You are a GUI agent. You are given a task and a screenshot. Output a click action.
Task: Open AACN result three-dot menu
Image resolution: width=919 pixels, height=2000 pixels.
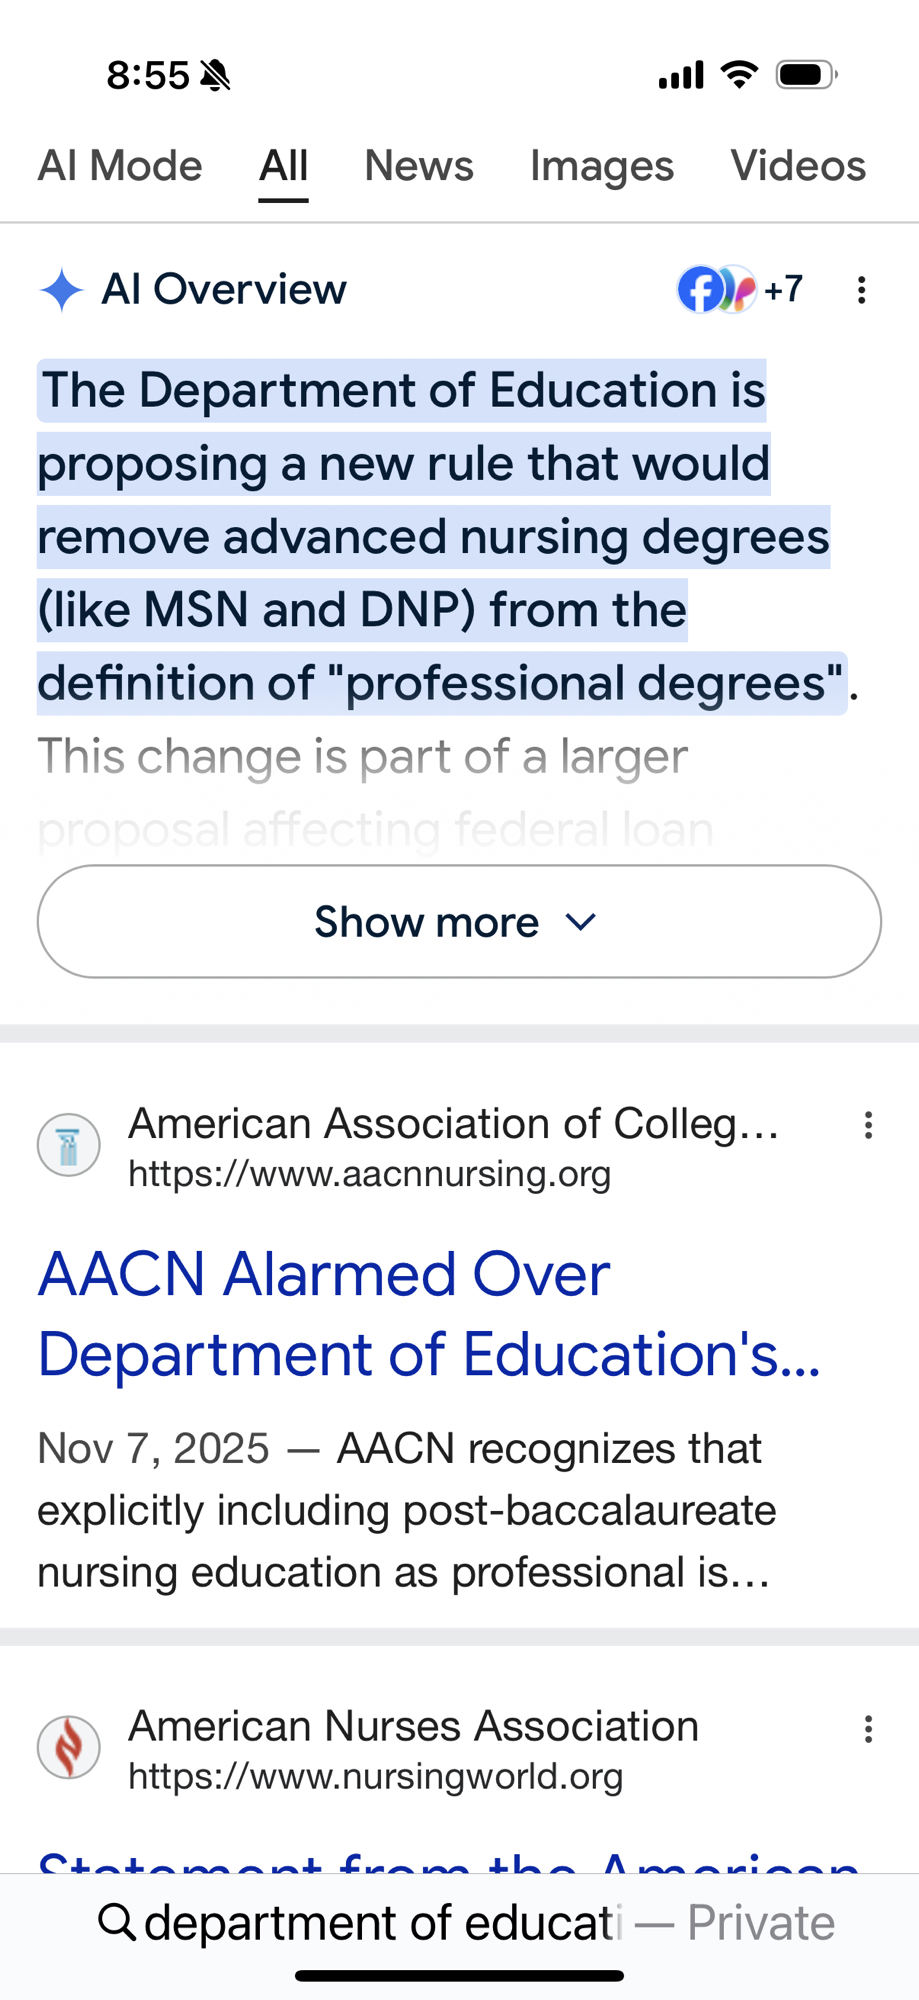[x=868, y=1126]
